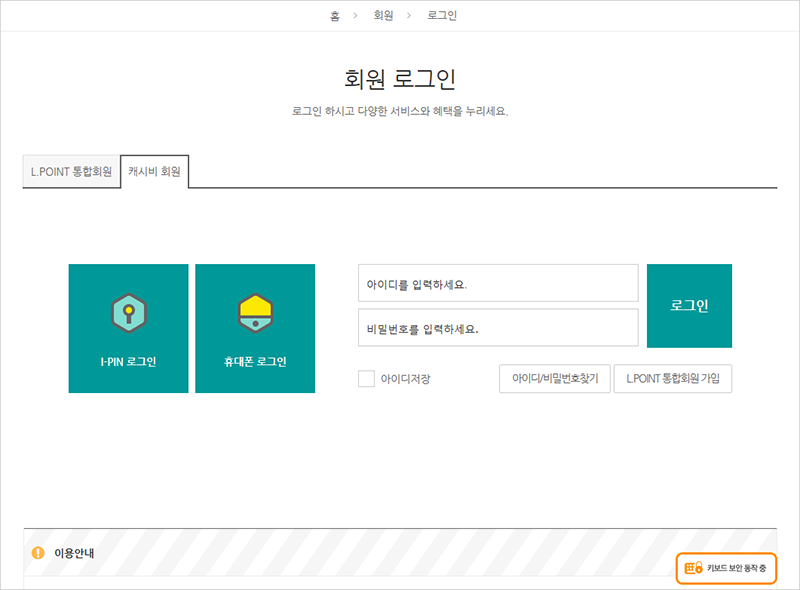Click the keyboard security lock icon

click(x=693, y=568)
